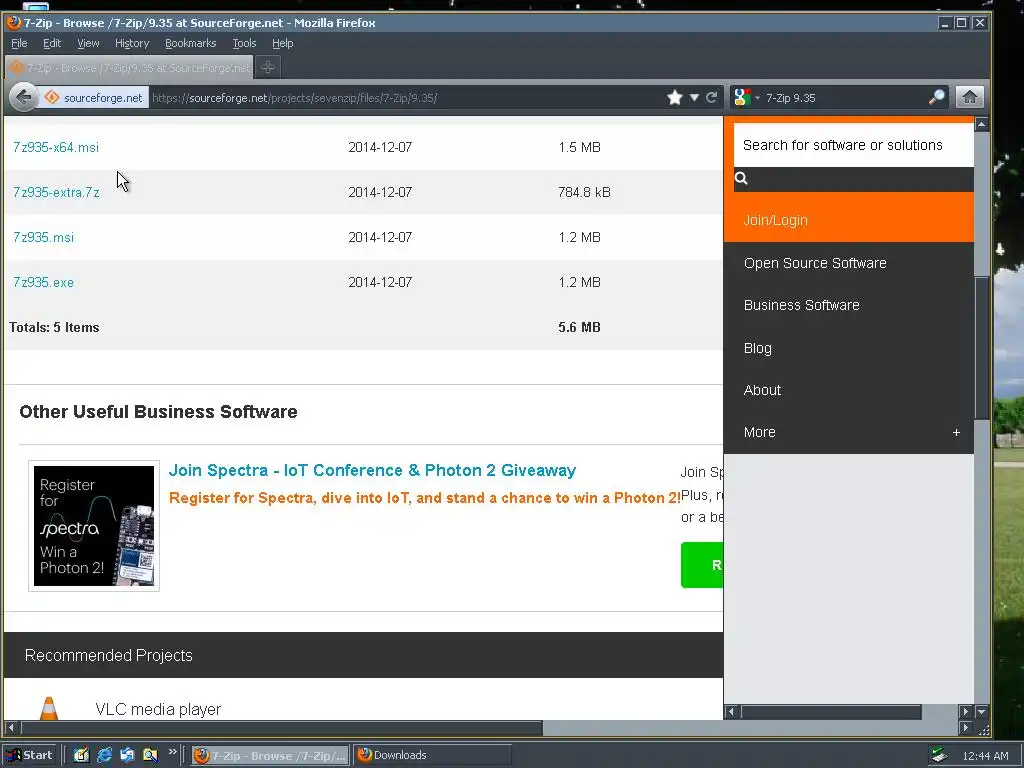Image resolution: width=1024 pixels, height=768 pixels.
Task: Open the Google search engine selector
Action: tap(746, 98)
